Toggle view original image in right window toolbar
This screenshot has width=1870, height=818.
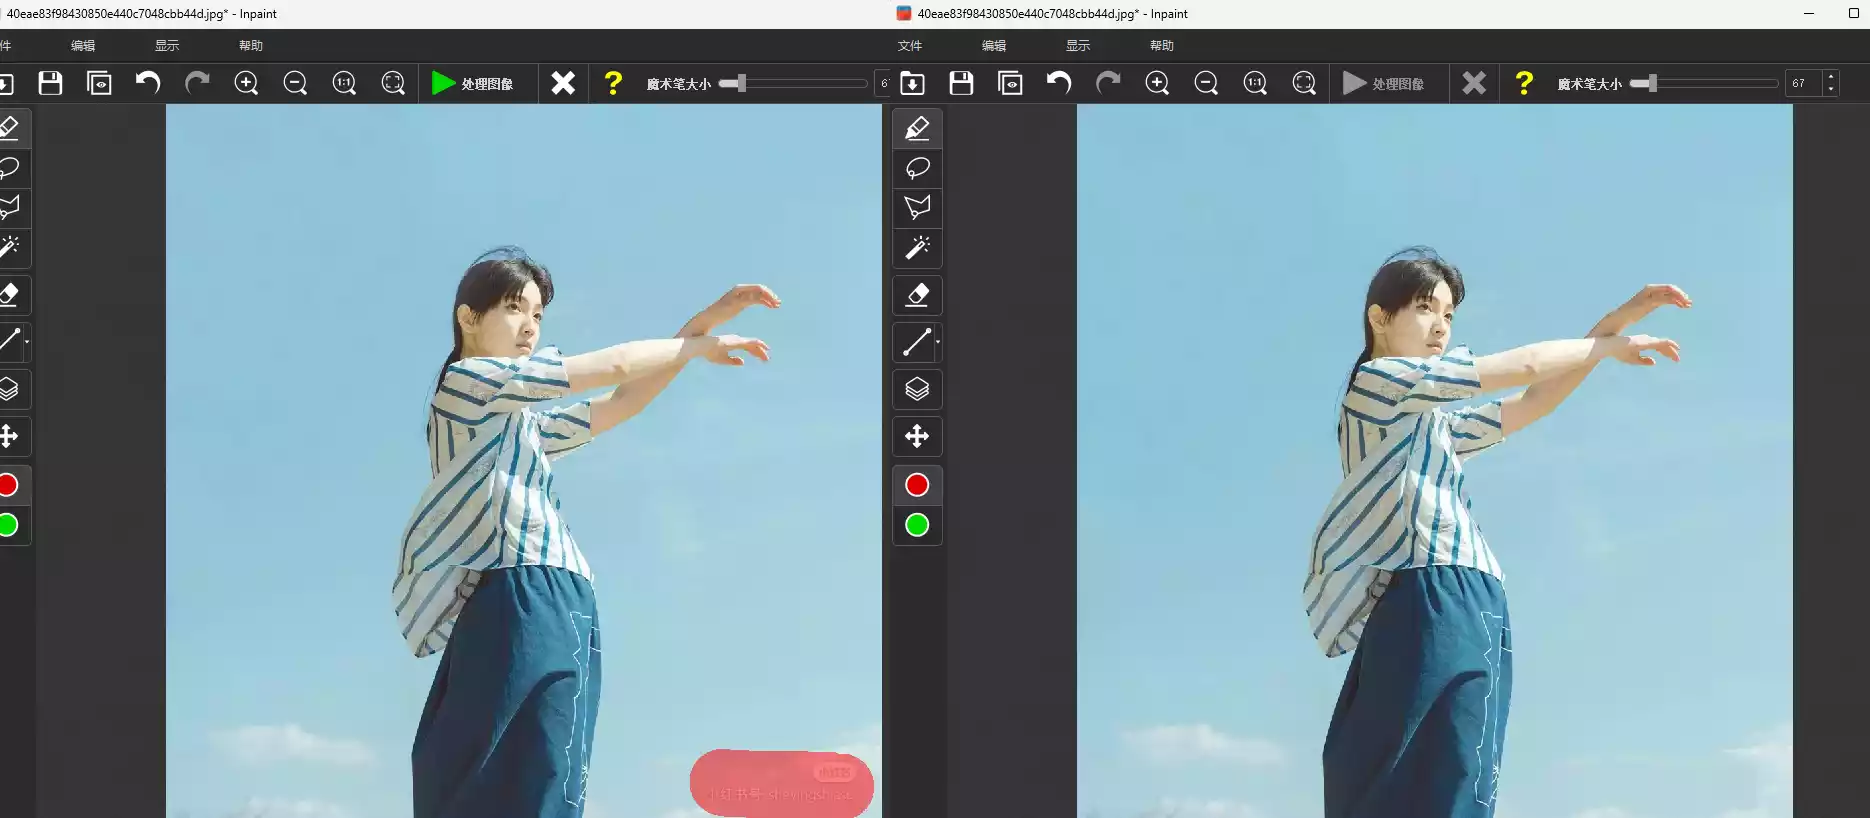pos(1010,83)
